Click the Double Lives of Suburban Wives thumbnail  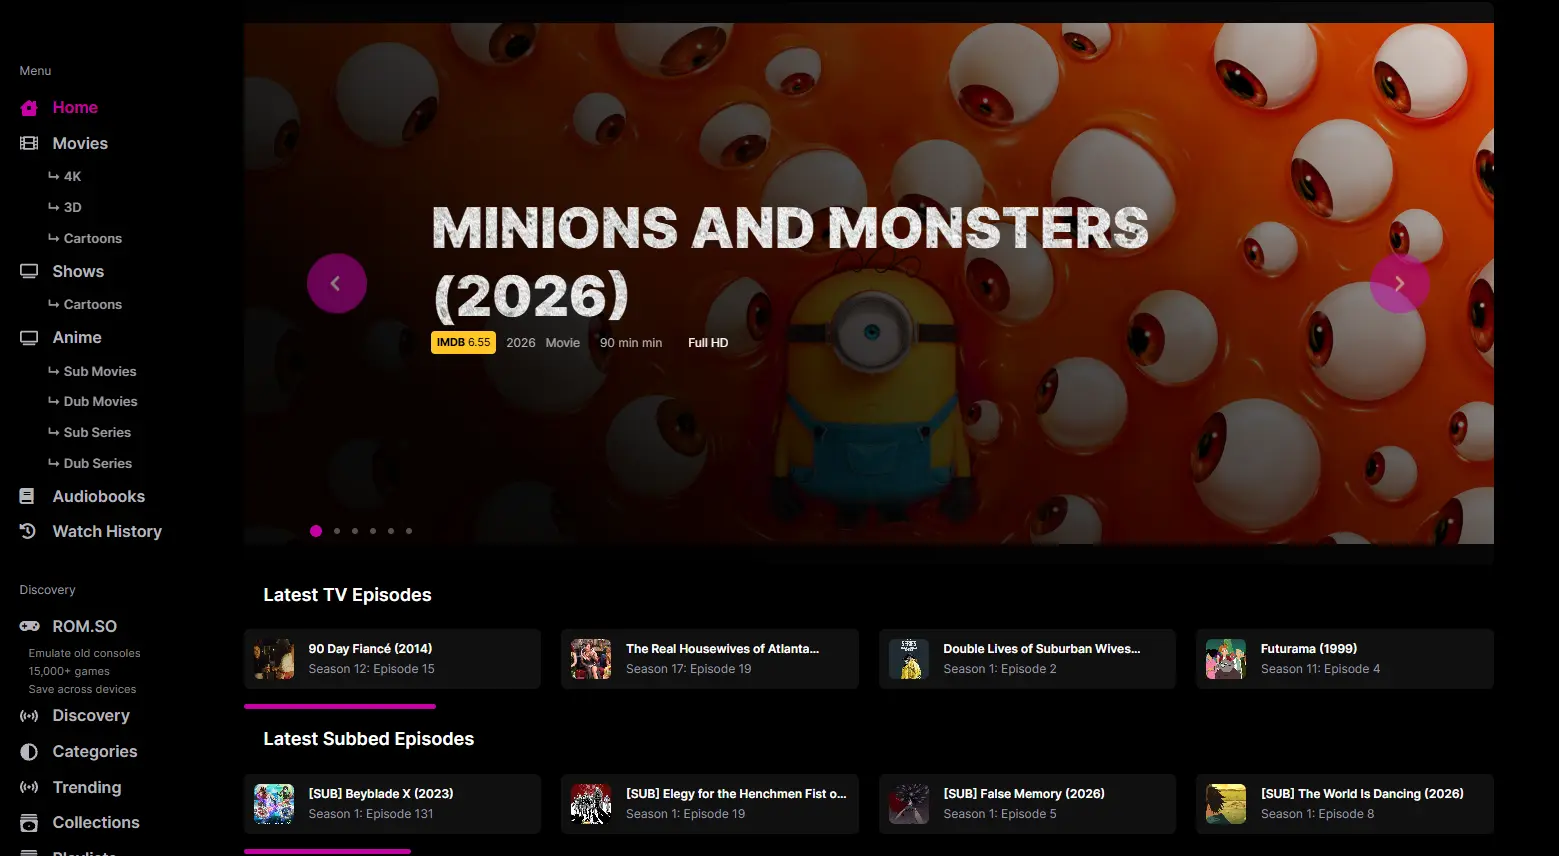[x=909, y=660]
